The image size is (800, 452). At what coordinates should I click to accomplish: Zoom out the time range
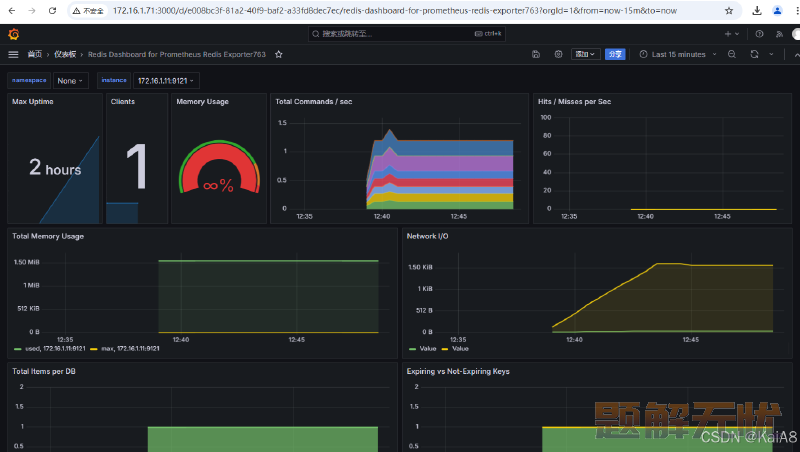click(x=732, y=54)
